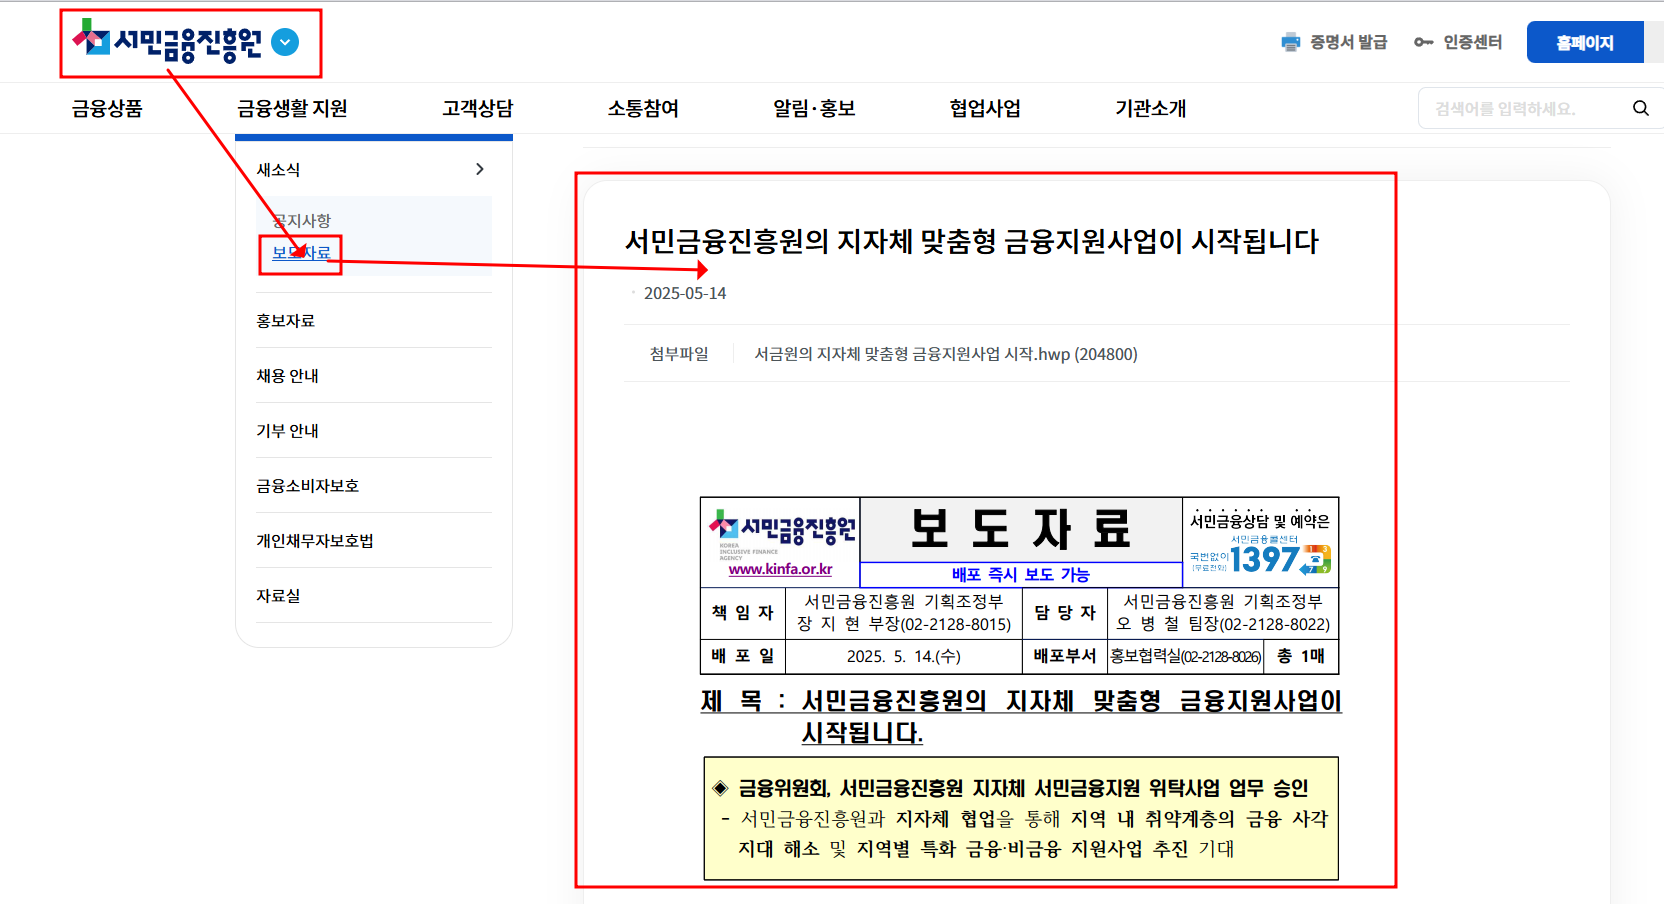Image resolution: width=1664 pixels, height=904 pixels.
Task: Click the date 2025-05-14
Action: [685, 293]
